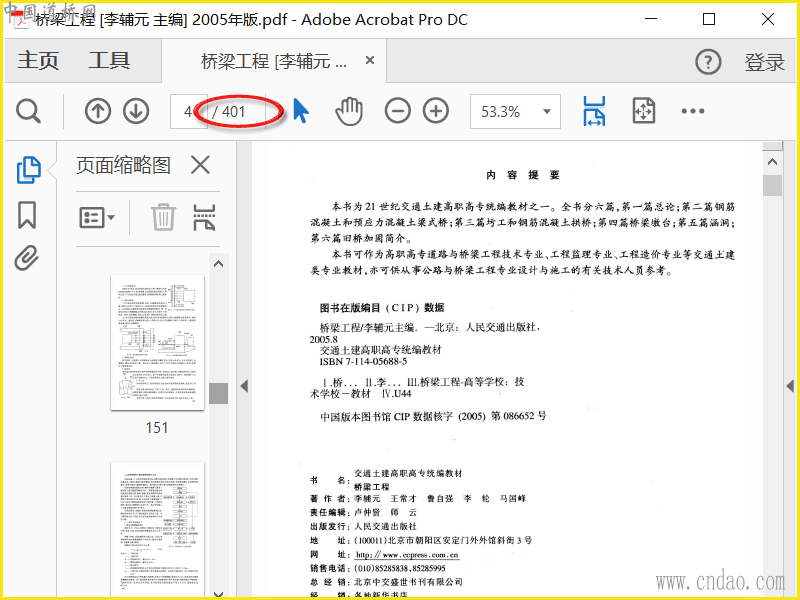Open the more tools ellipsis menu

click(693, 111)
